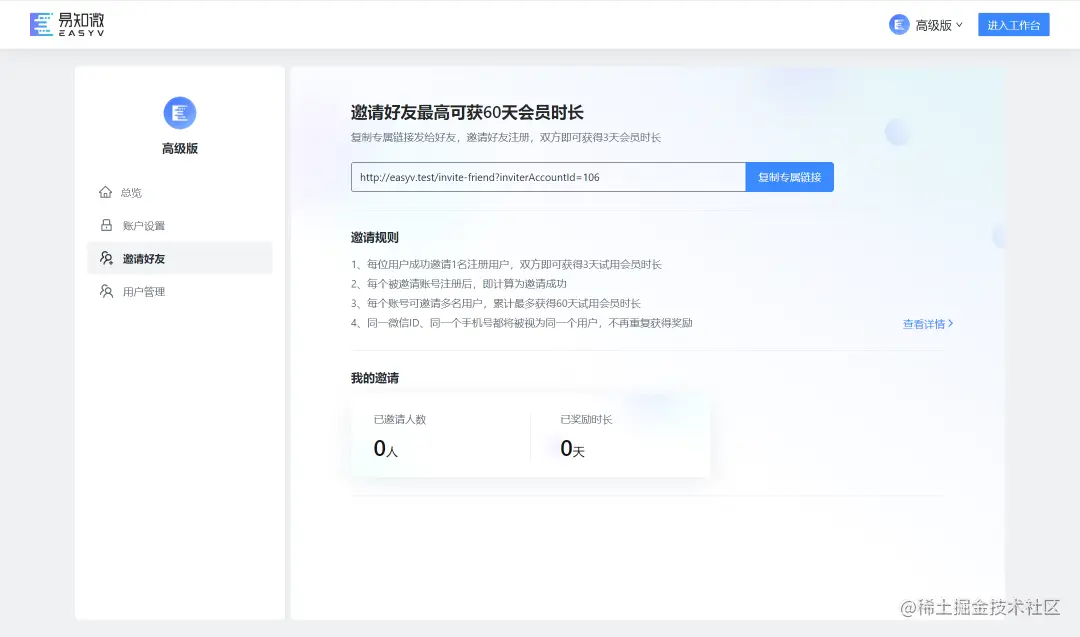The width and height of the screenshot is (1080, 637).
Task: Click the title 邀请好友最高可获60天会员时长
Action: [467, 112]
